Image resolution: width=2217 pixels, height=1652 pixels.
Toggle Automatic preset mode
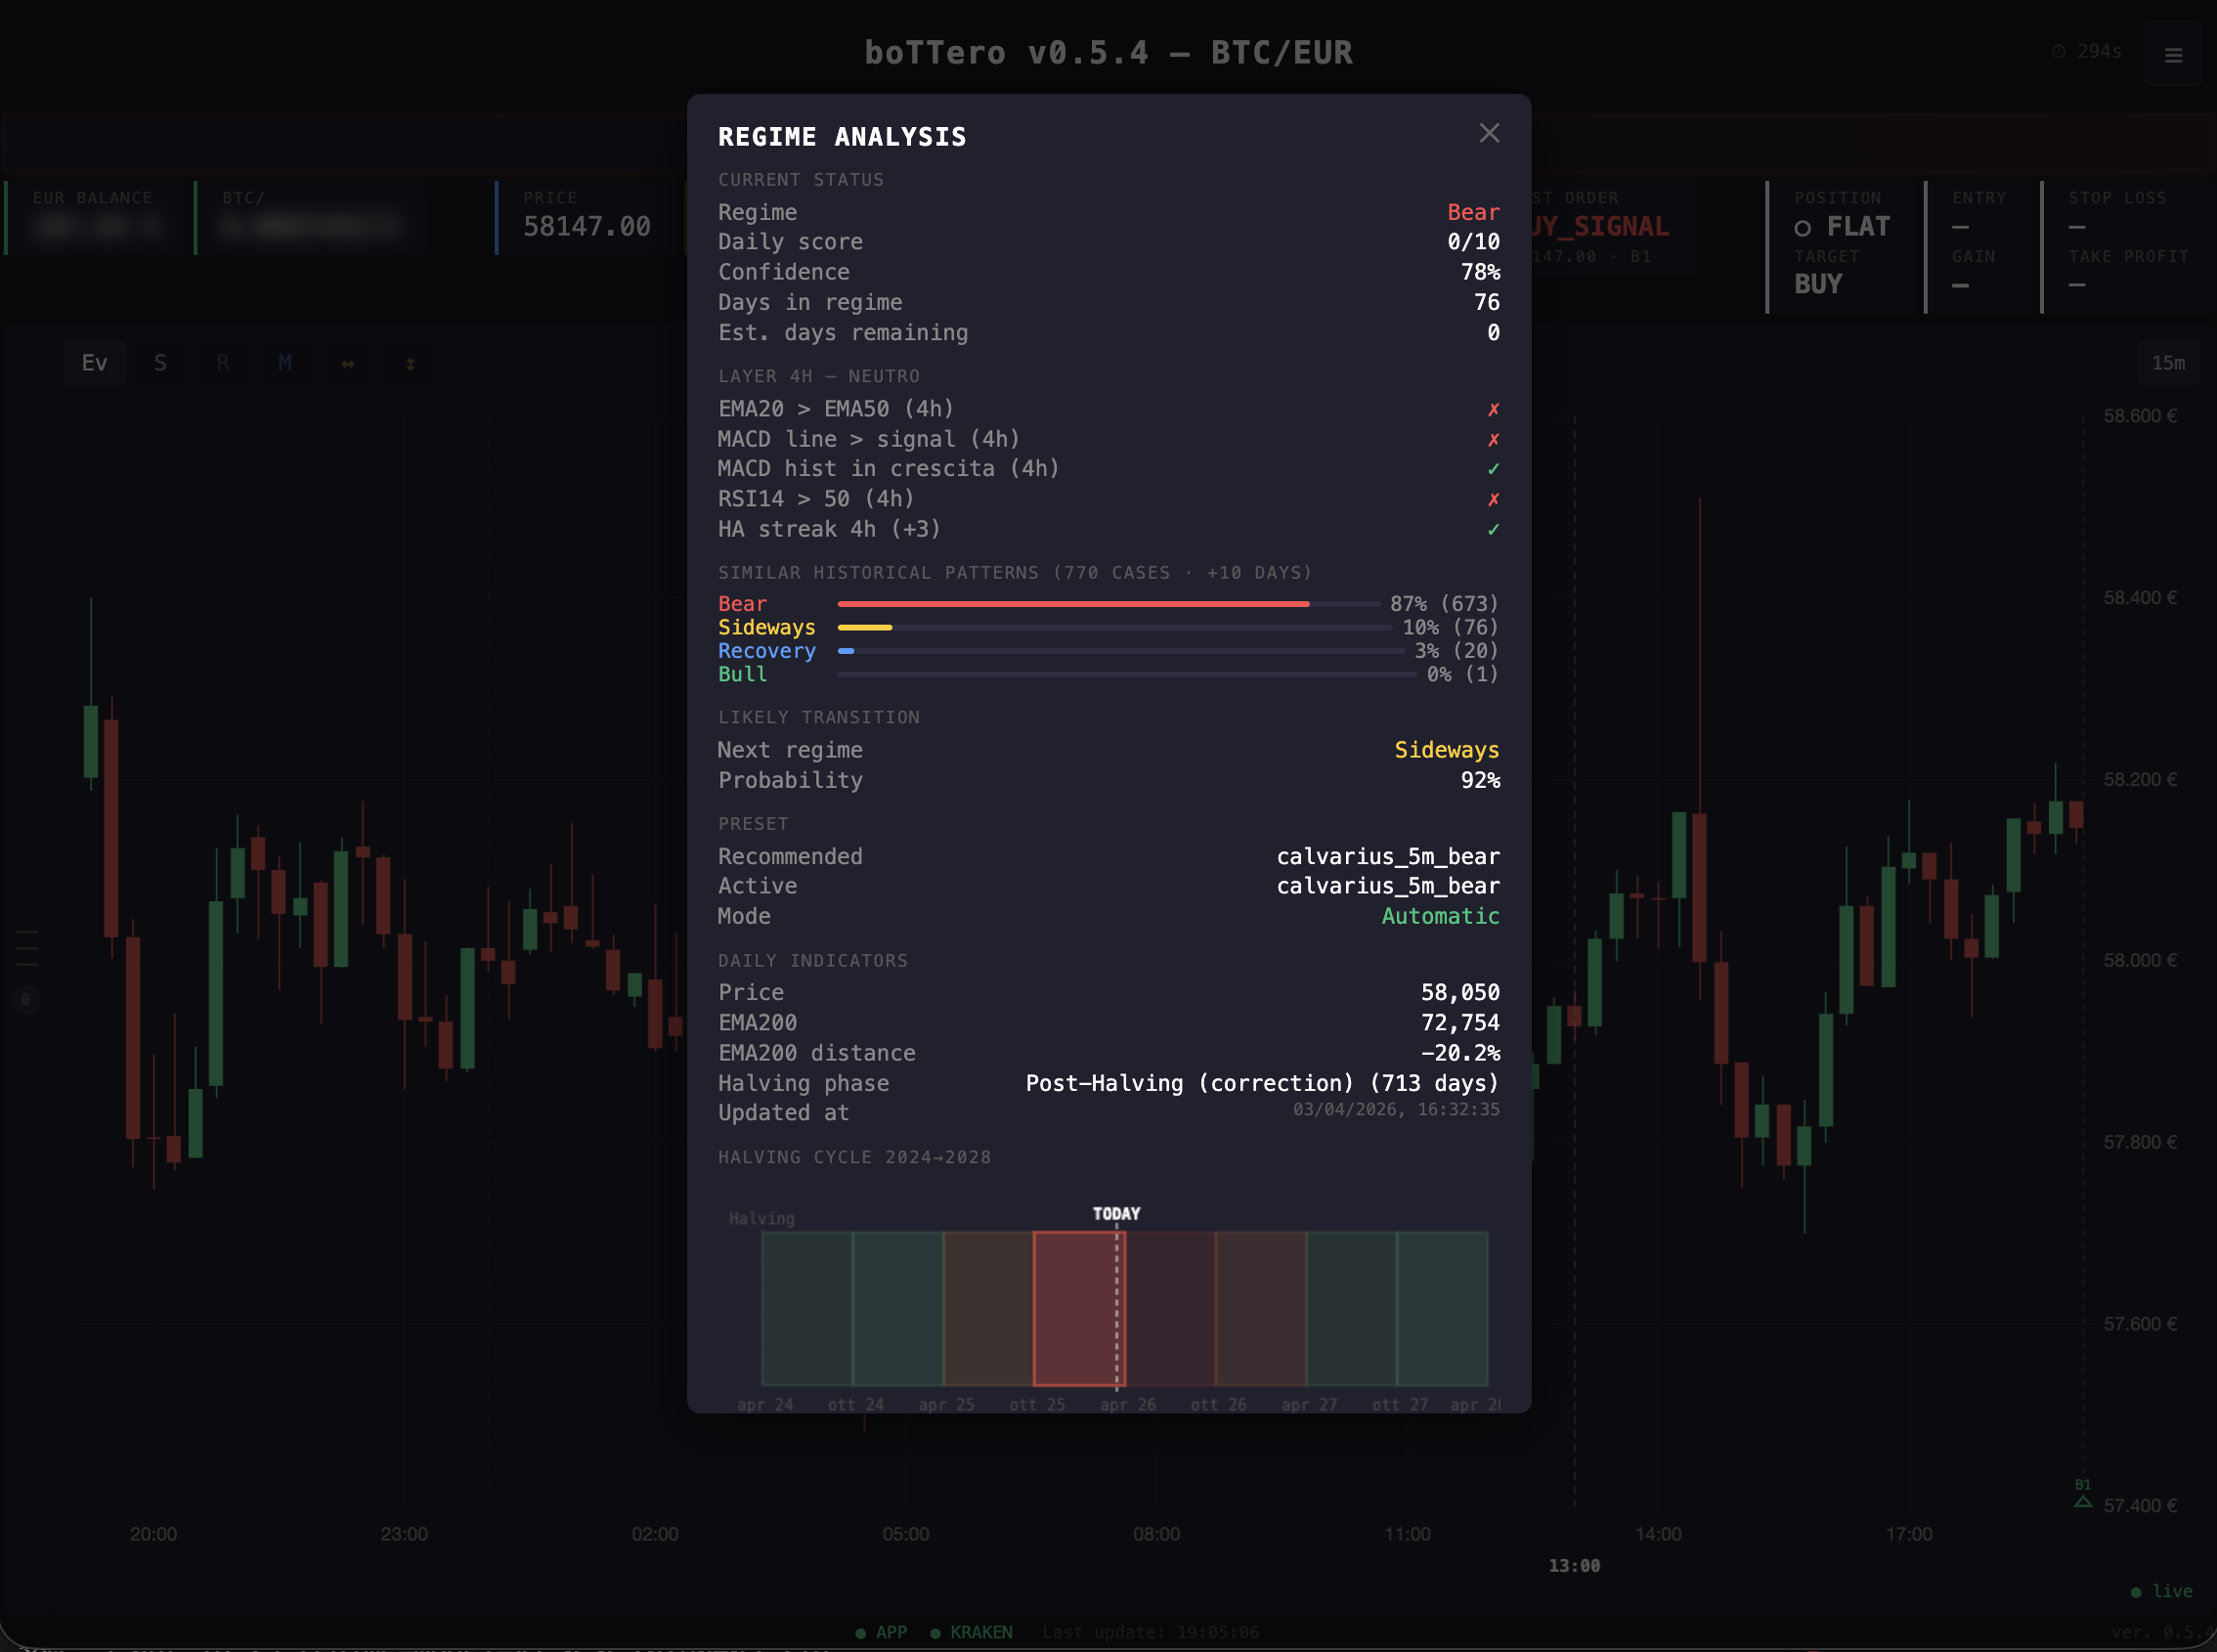1440,916
